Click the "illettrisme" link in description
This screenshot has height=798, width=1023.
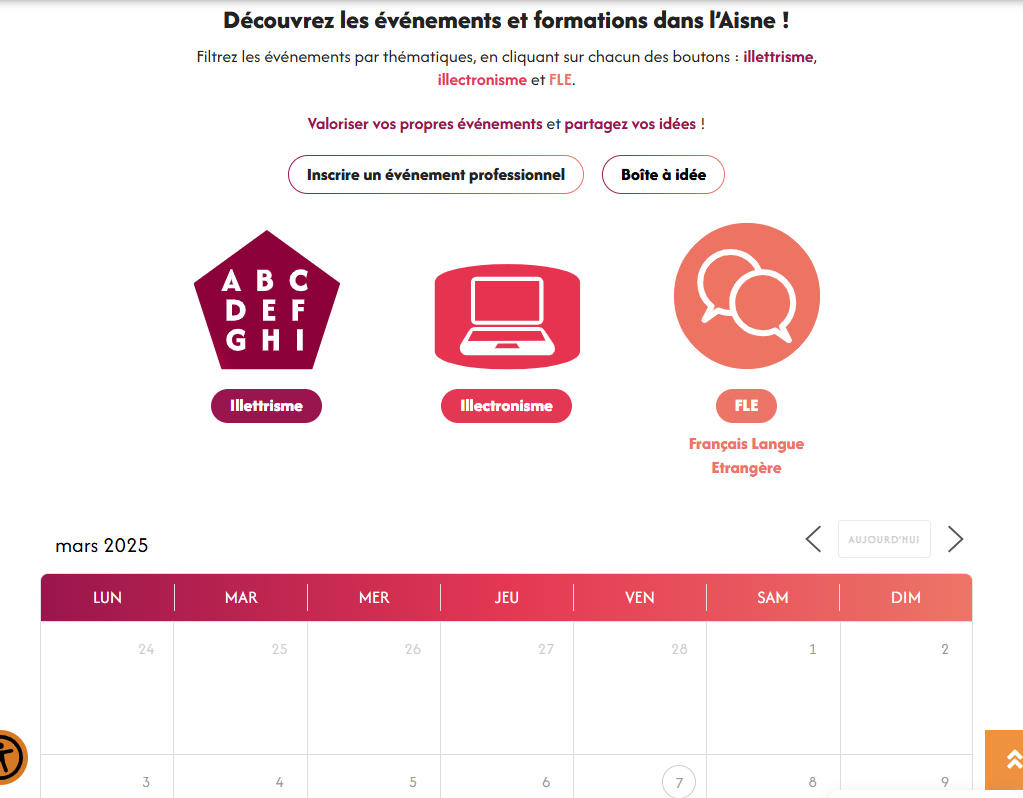(x=778, y=57)
